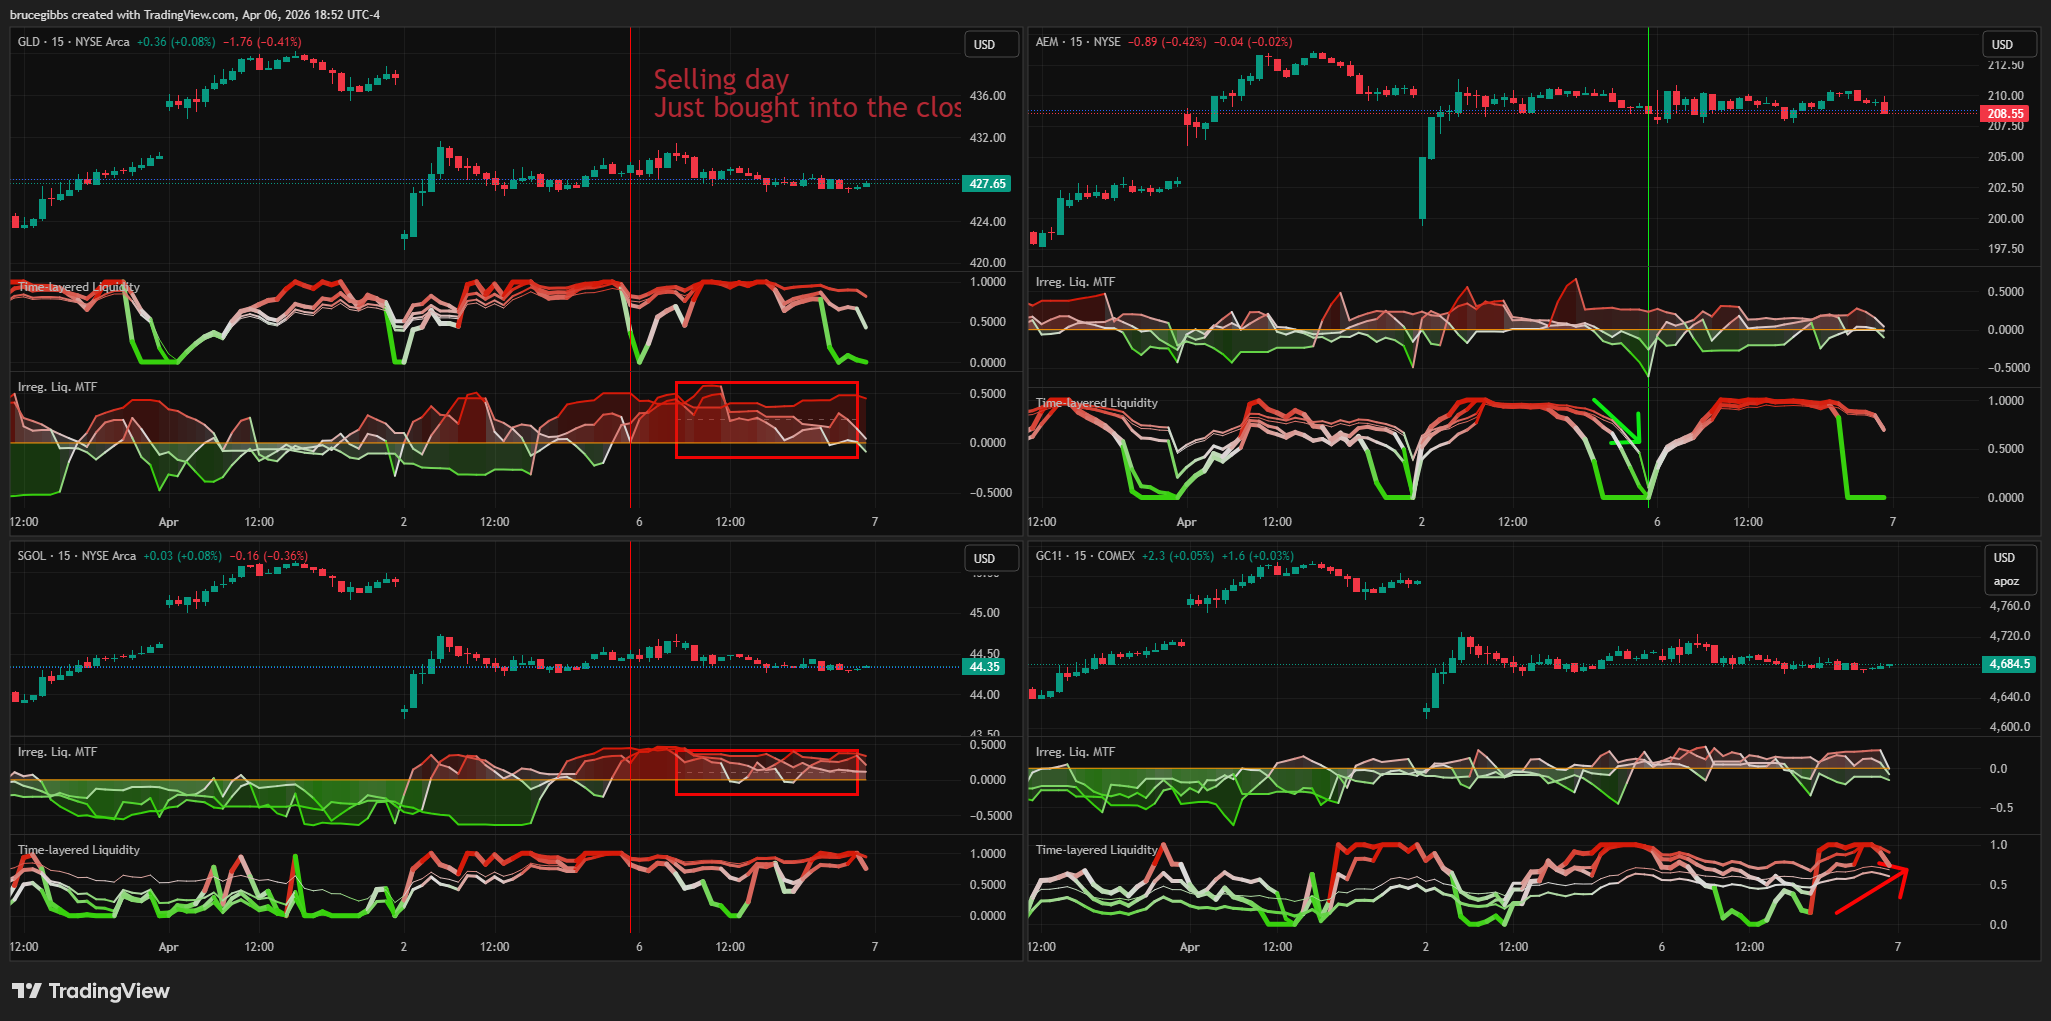This screenshot has height=1021, width=2051.
Task: Click the GLD 427.65 current price label
Action: tap(986, 184)
